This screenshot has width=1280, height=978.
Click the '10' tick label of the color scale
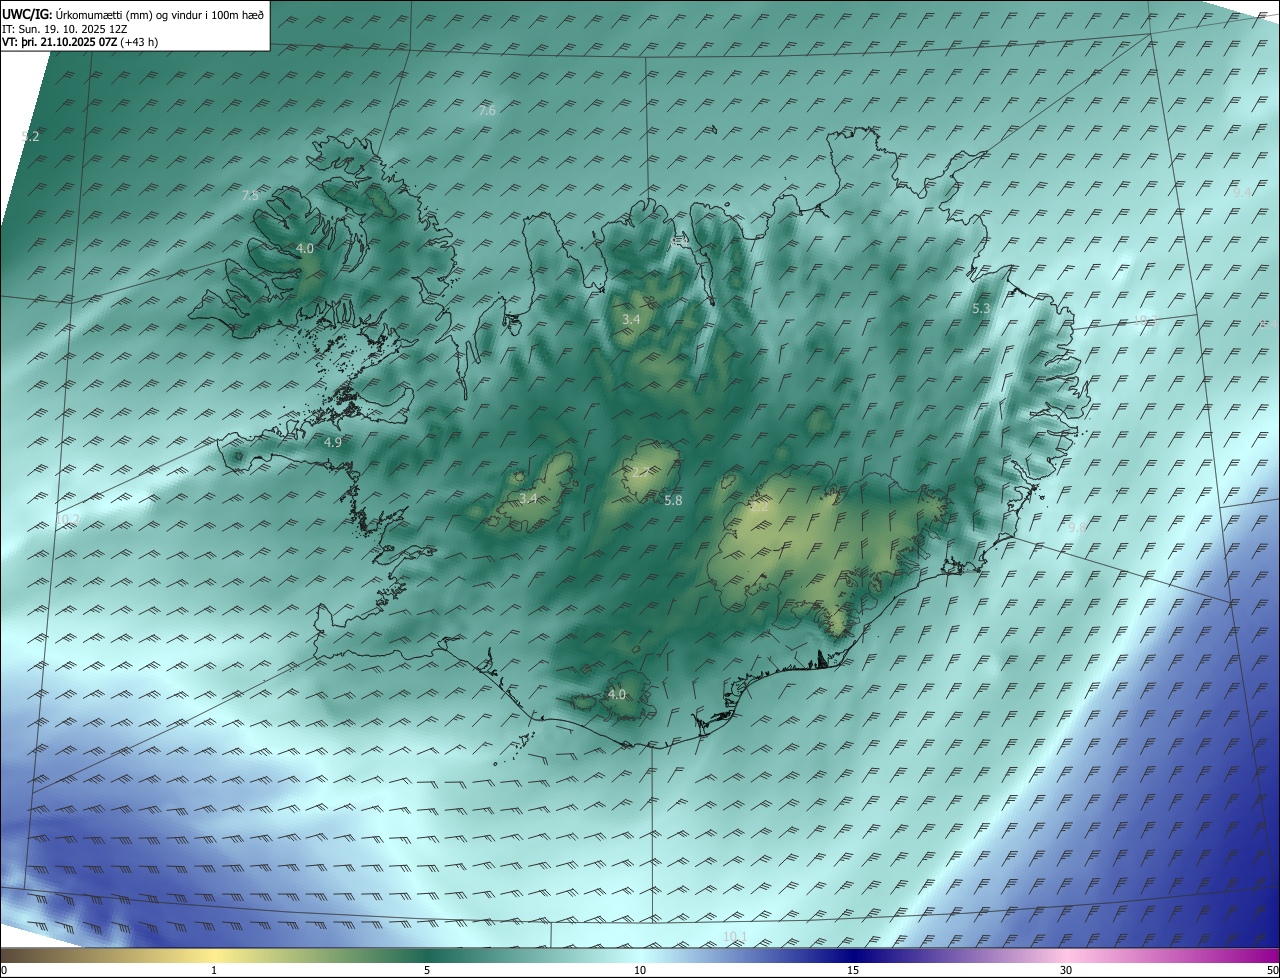click(640, 970)
